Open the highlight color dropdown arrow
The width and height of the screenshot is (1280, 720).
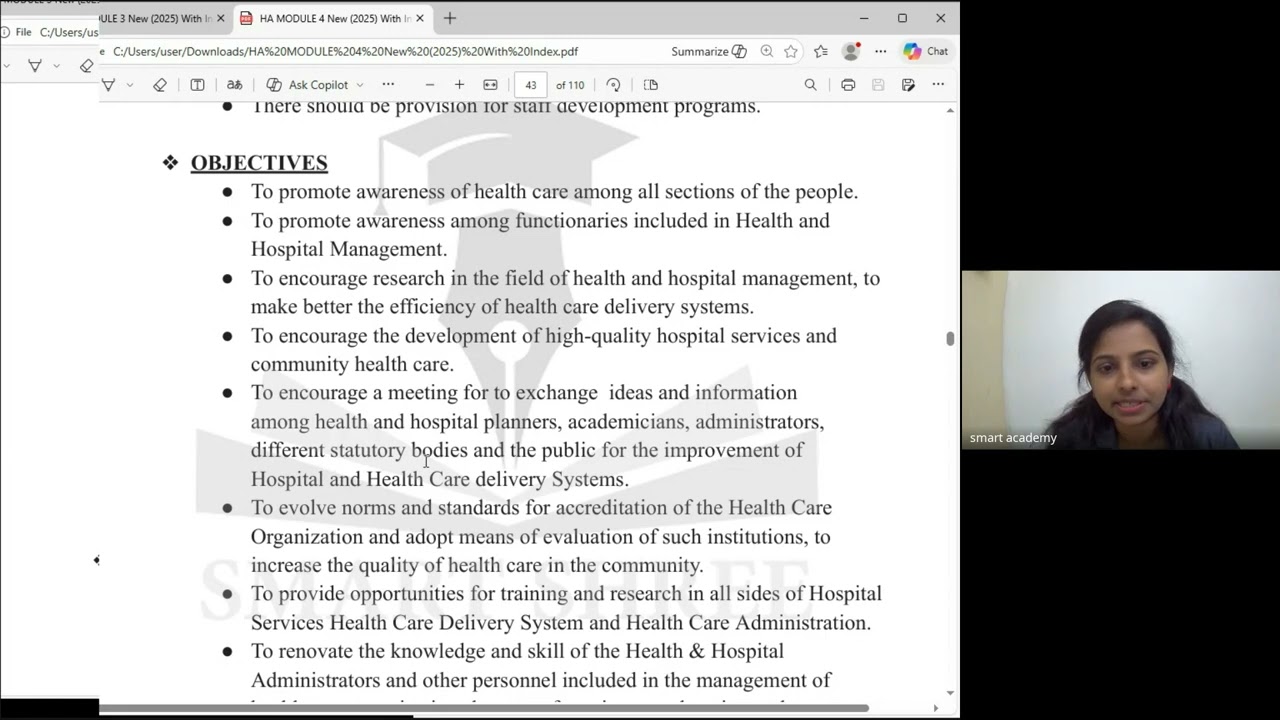(130, 85)
